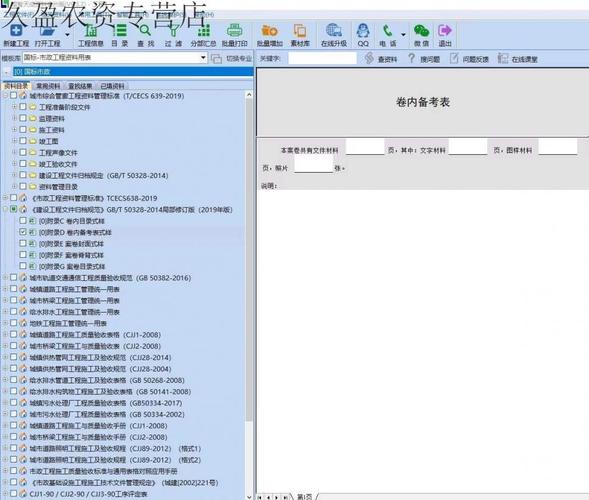Click the 新建工程 new project icon
Viewport: 589px width, 500px height.
click(x=16, y=31)
